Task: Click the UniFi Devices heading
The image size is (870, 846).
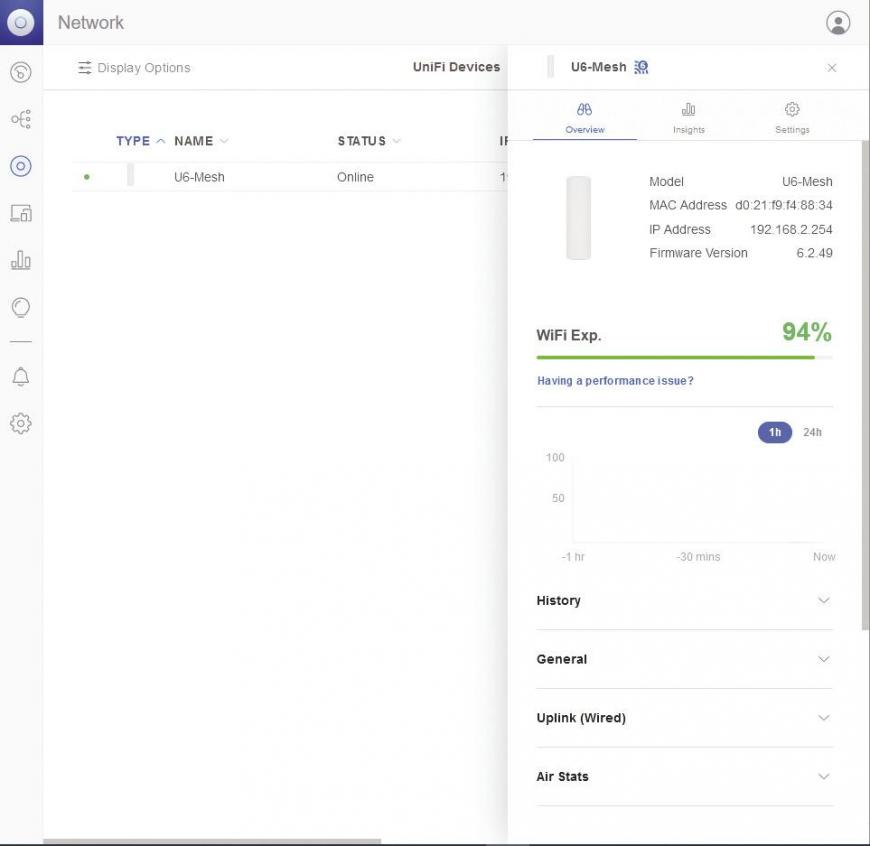Action: 456,67
